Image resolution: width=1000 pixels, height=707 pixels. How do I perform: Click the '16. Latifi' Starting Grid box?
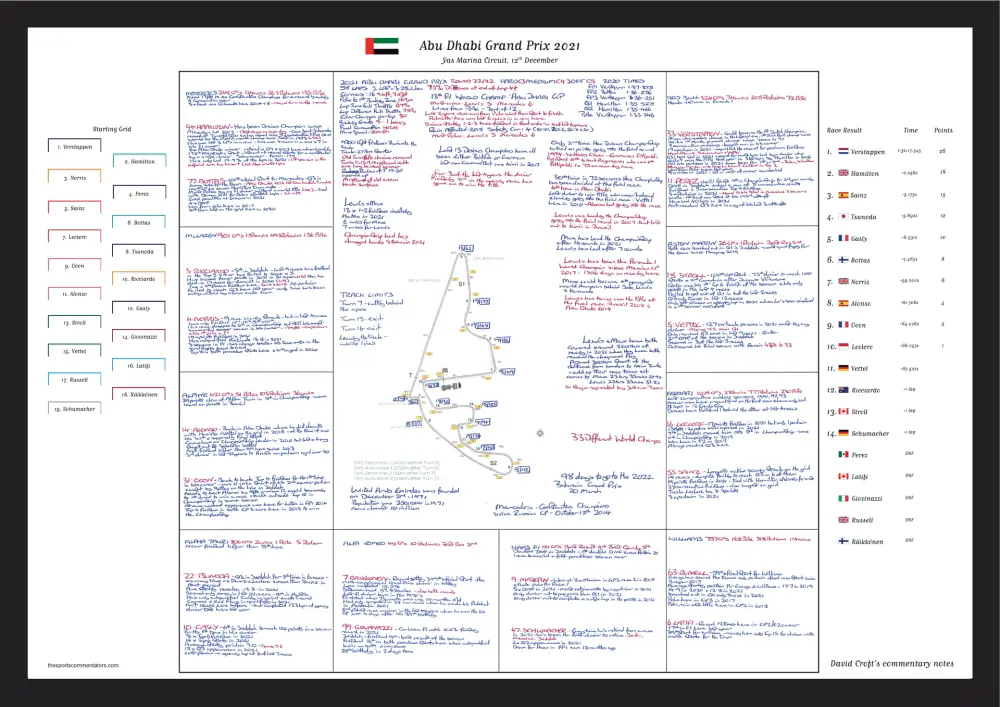(140, 365)
